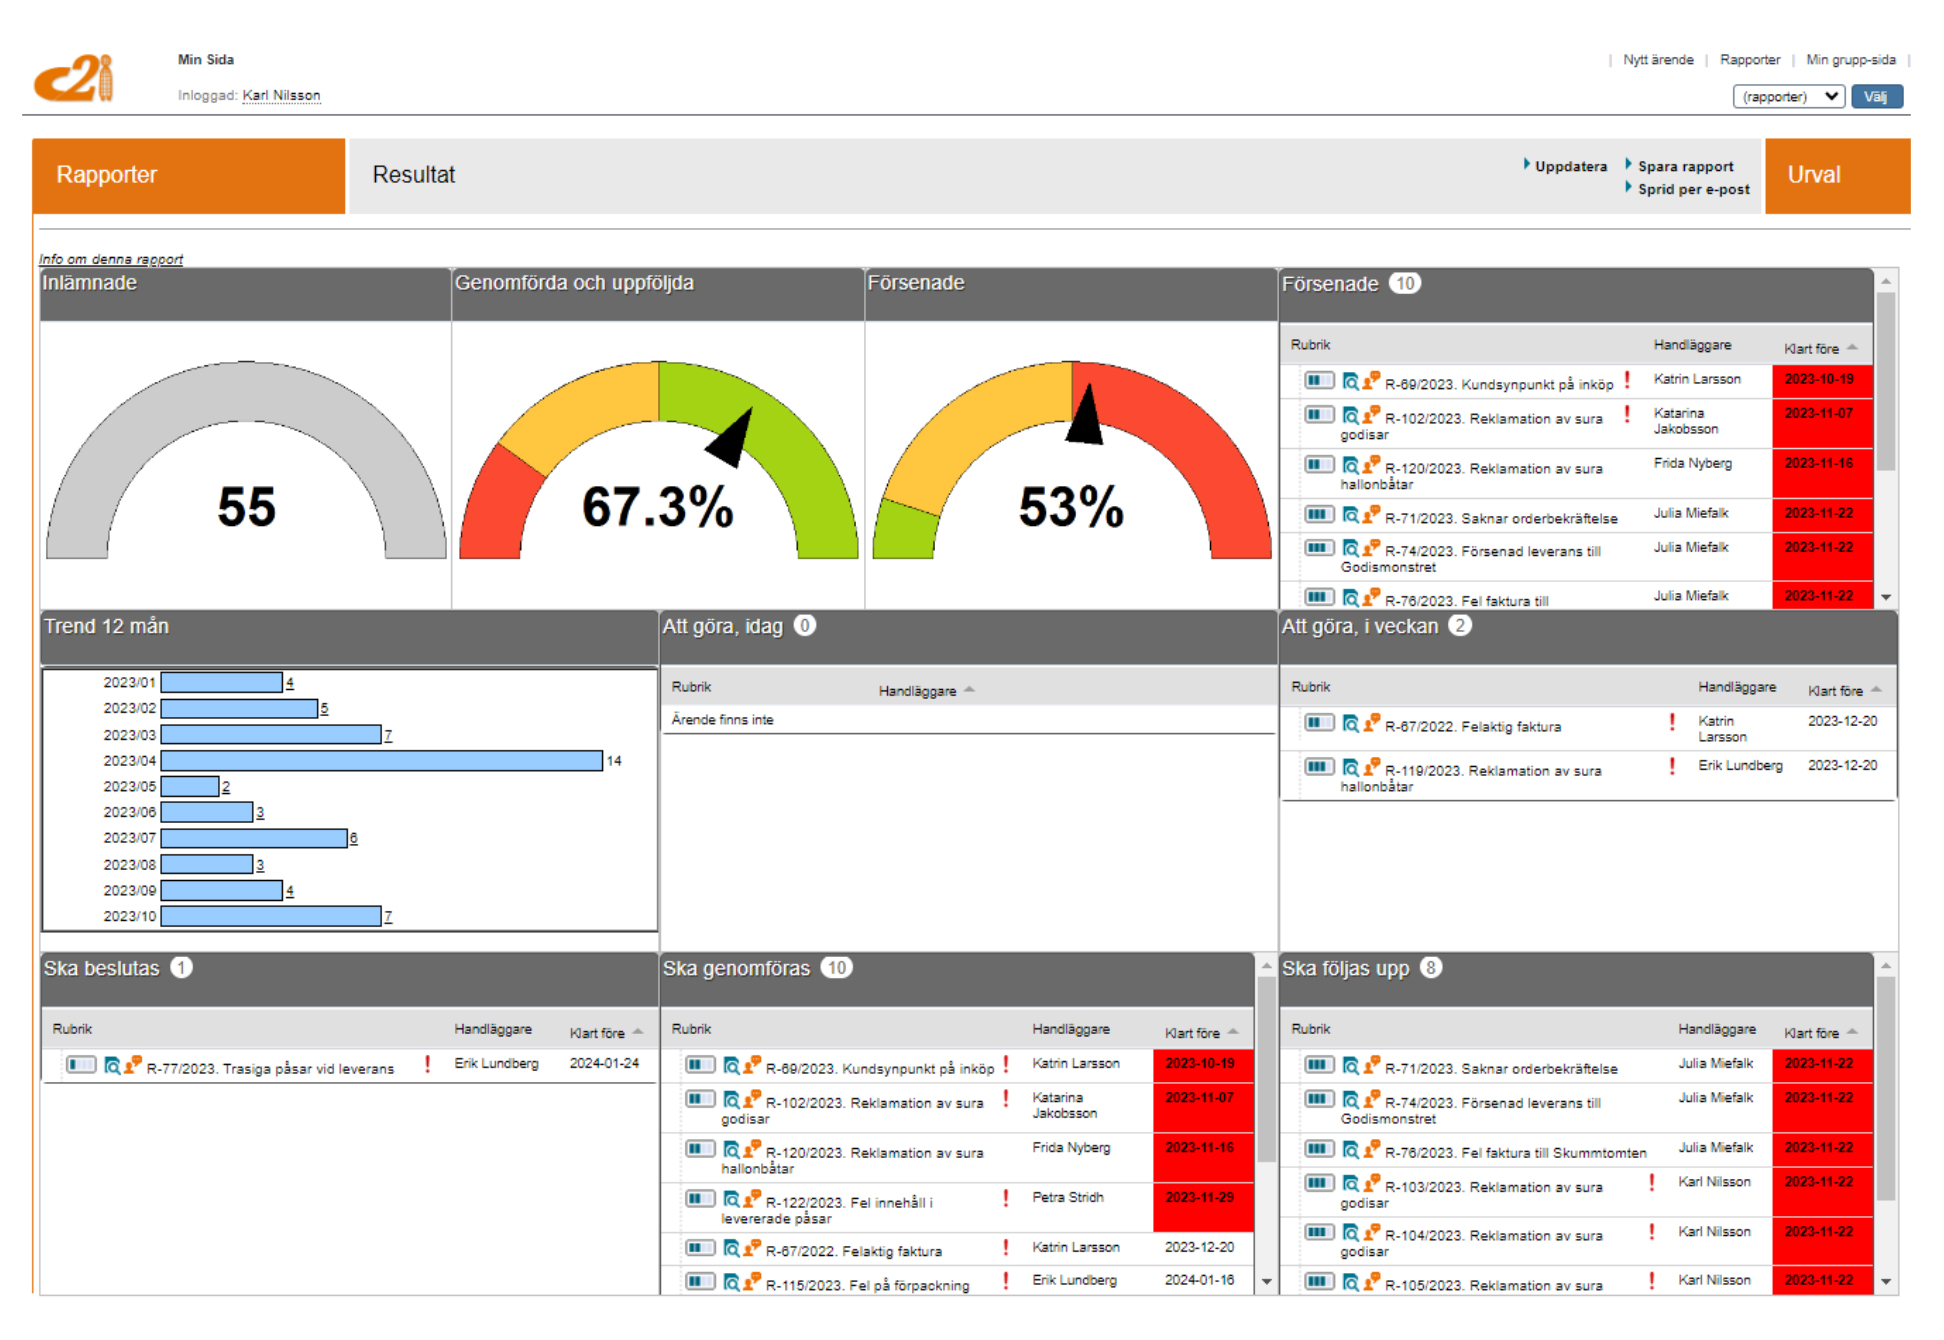Click comment person icon for R-120/2023 in Försenade list
The height and width of the screenshot is (1340, 1944).
tap(1371, 464)
